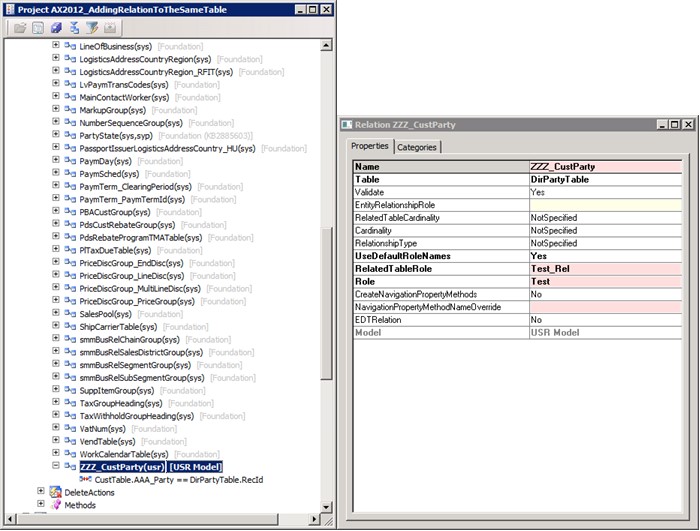Click the EDTRelation property value No
This screenshot has height=531, width=700.
pos(605,320)
